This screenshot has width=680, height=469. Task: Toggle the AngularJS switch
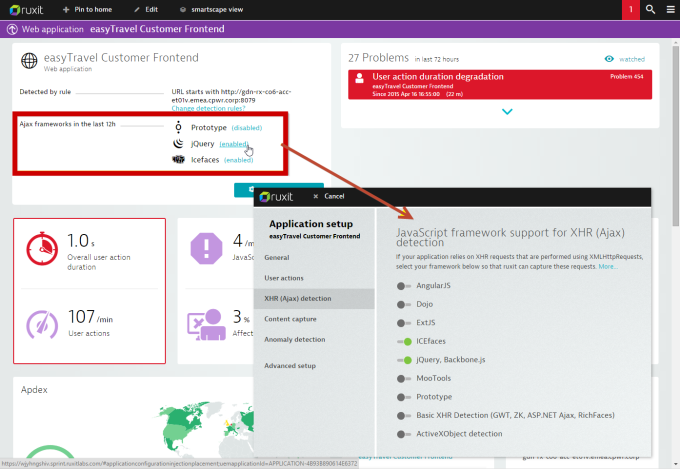(x=404, y=286)
